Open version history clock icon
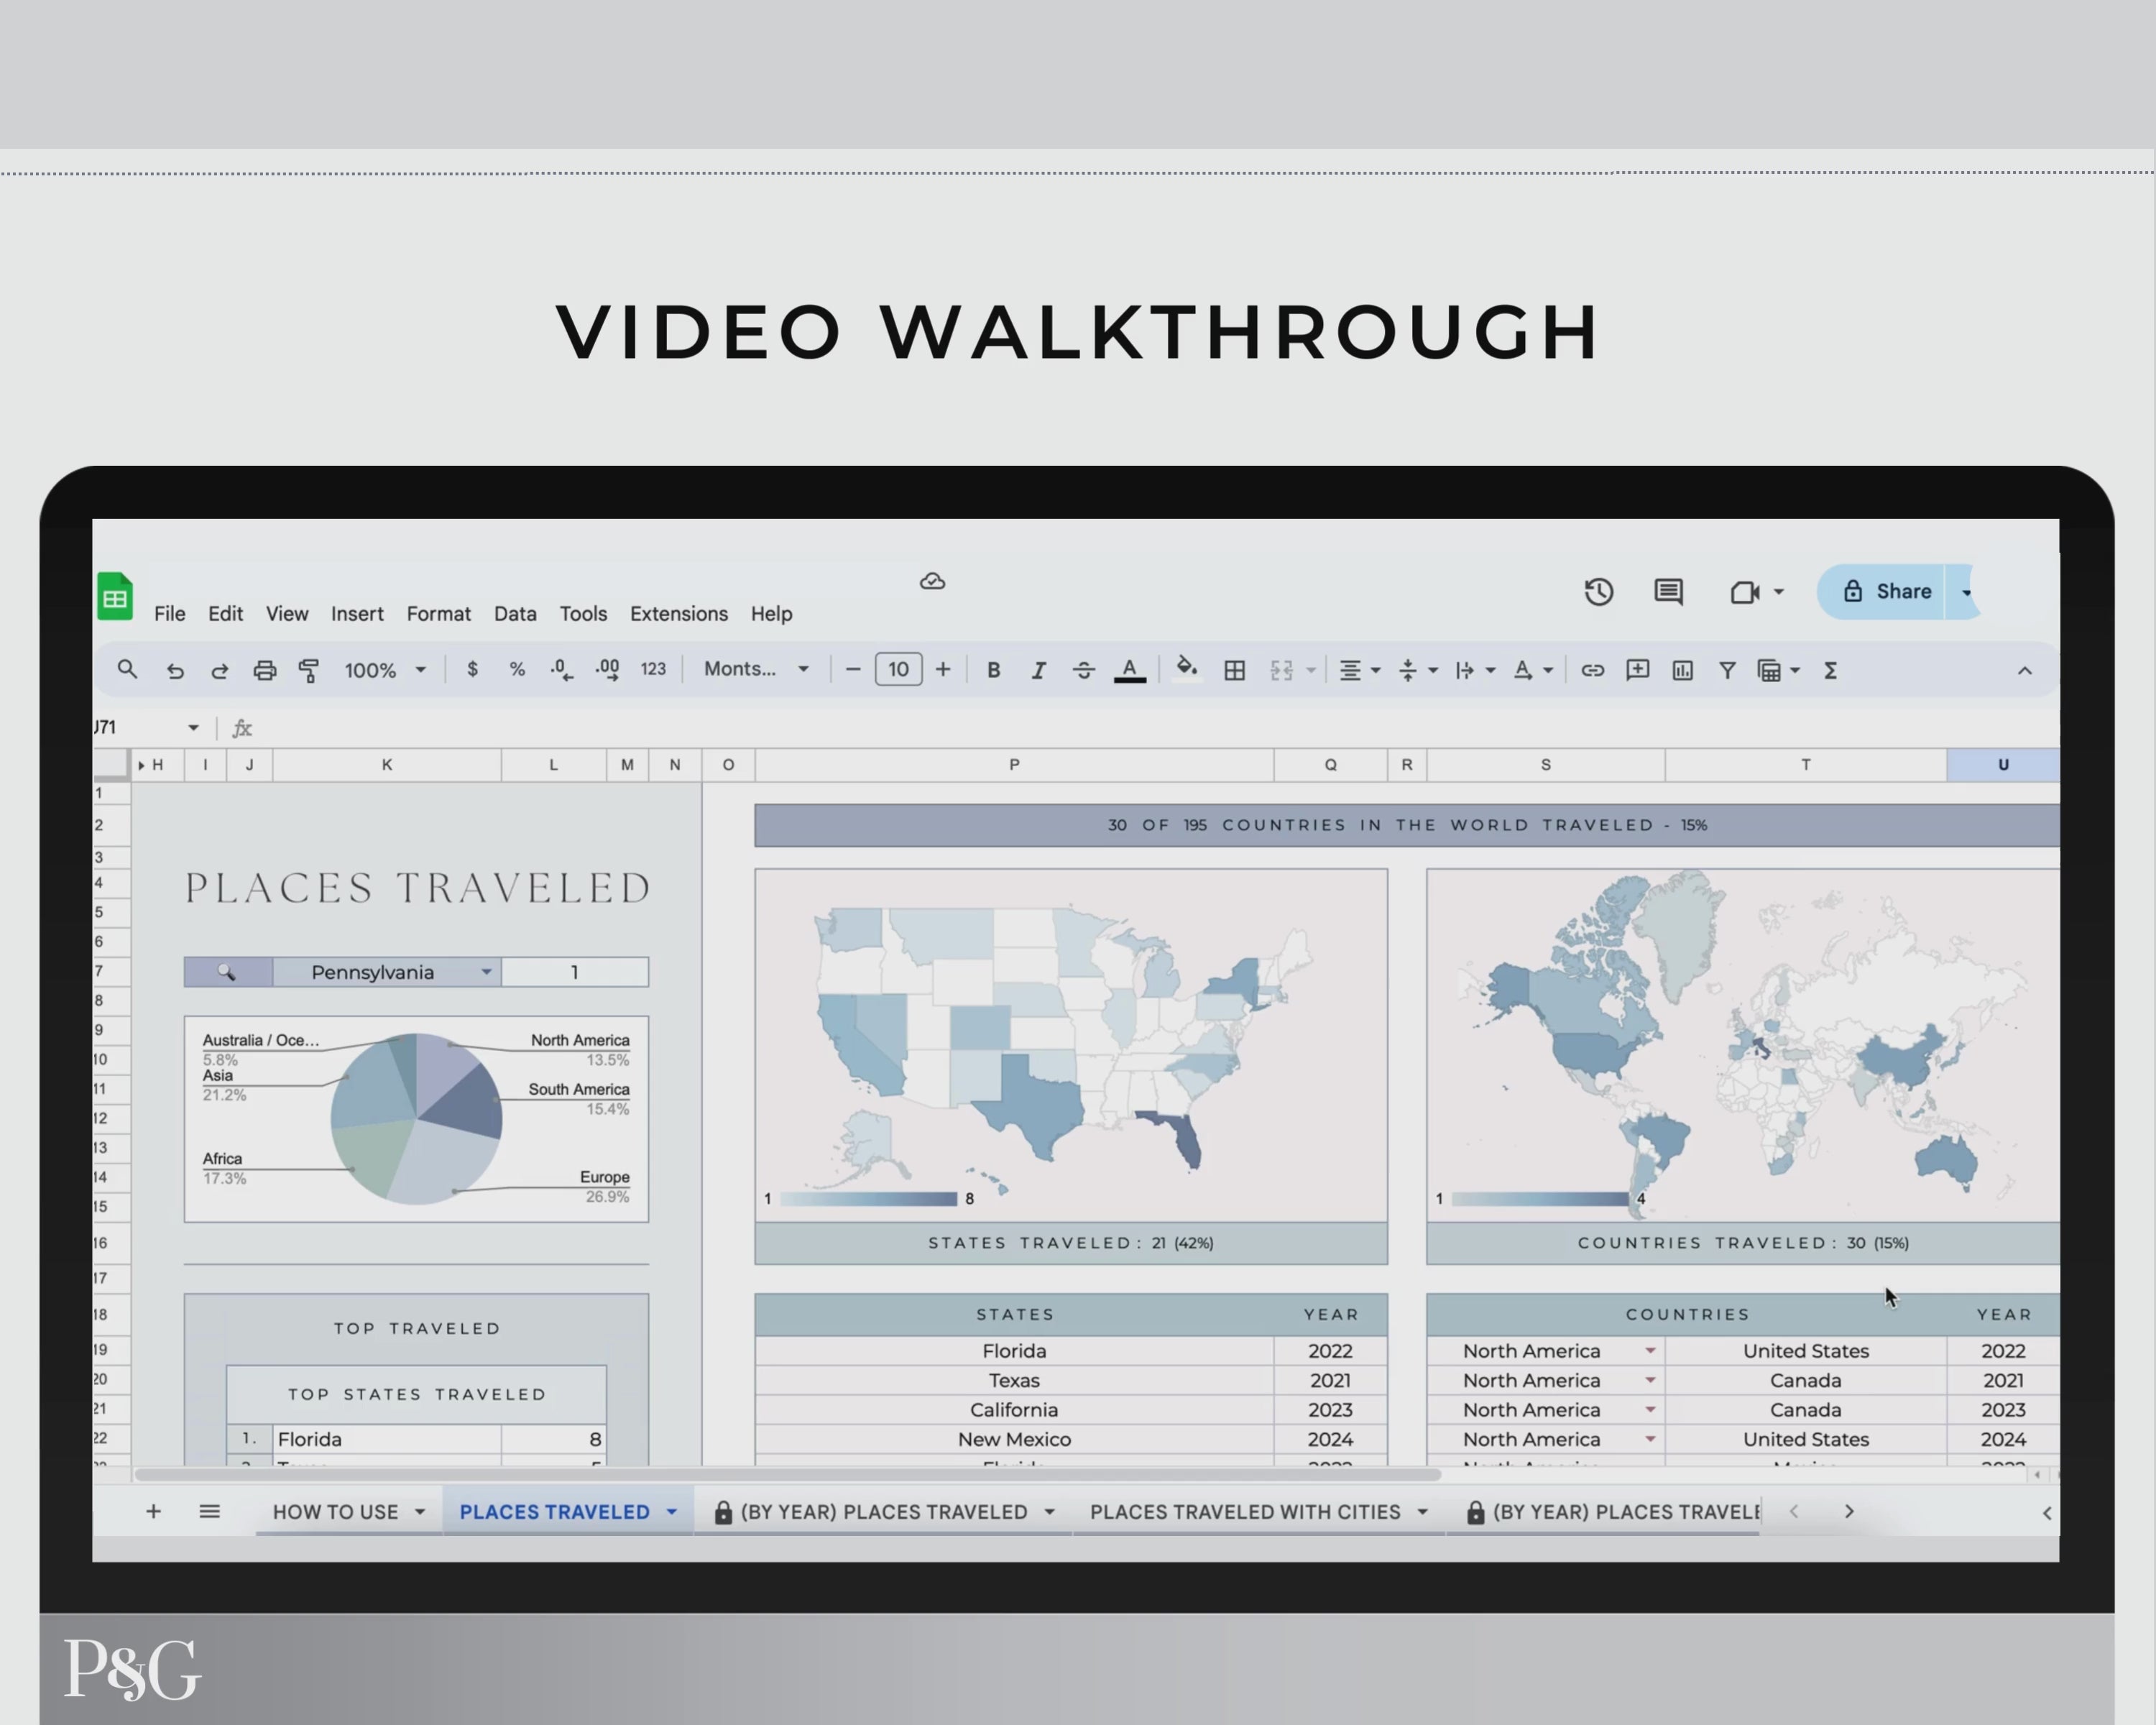Image resolution: width=2156 pixels, height=1725 pixels. click(x=1598, y=592)
